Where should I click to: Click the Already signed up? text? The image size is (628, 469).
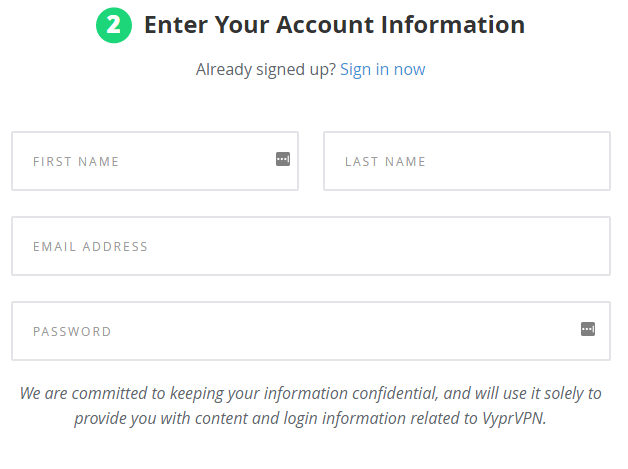coord(266,70)
